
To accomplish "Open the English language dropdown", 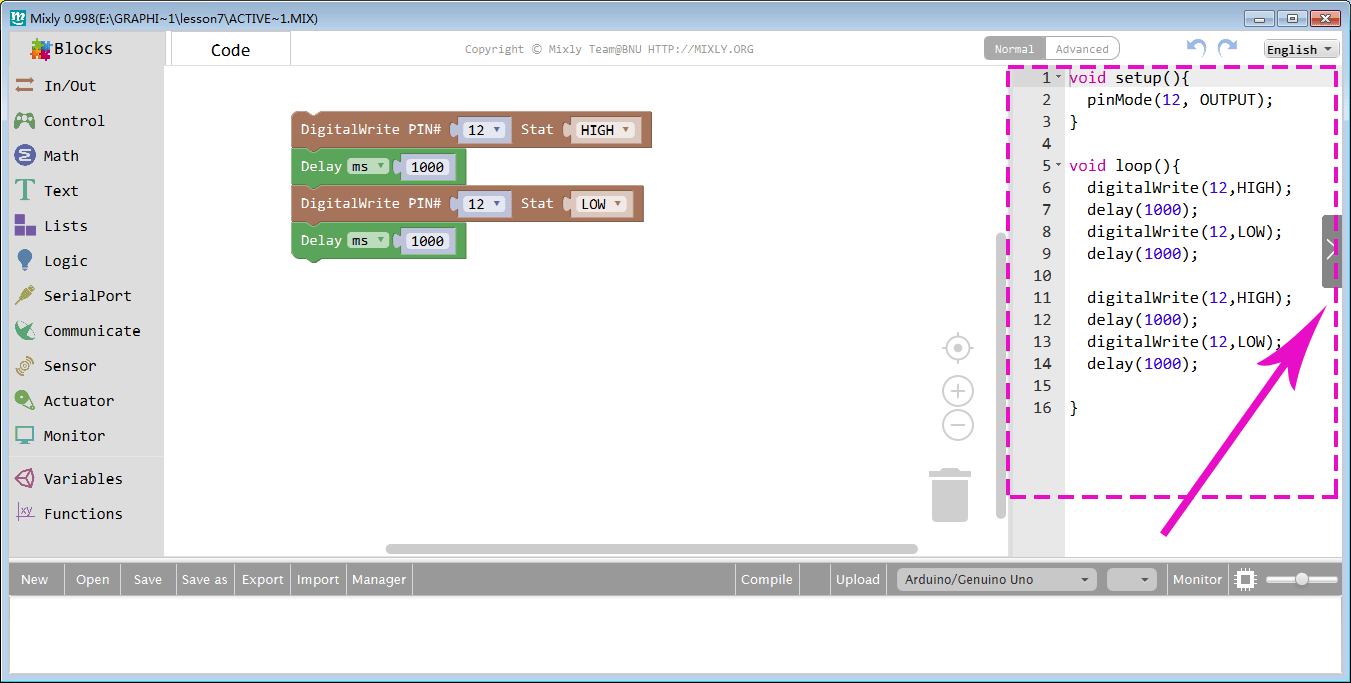I will pos(1301,49).
